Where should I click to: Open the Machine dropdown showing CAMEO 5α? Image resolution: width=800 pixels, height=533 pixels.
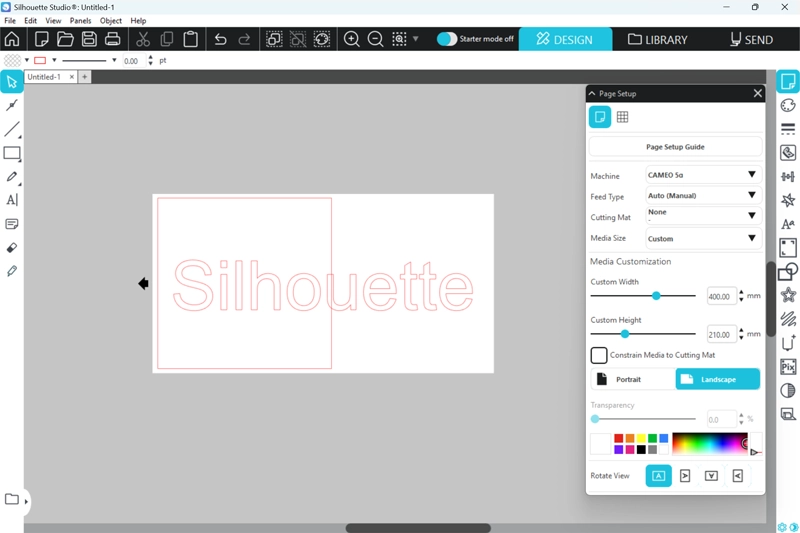703,175
